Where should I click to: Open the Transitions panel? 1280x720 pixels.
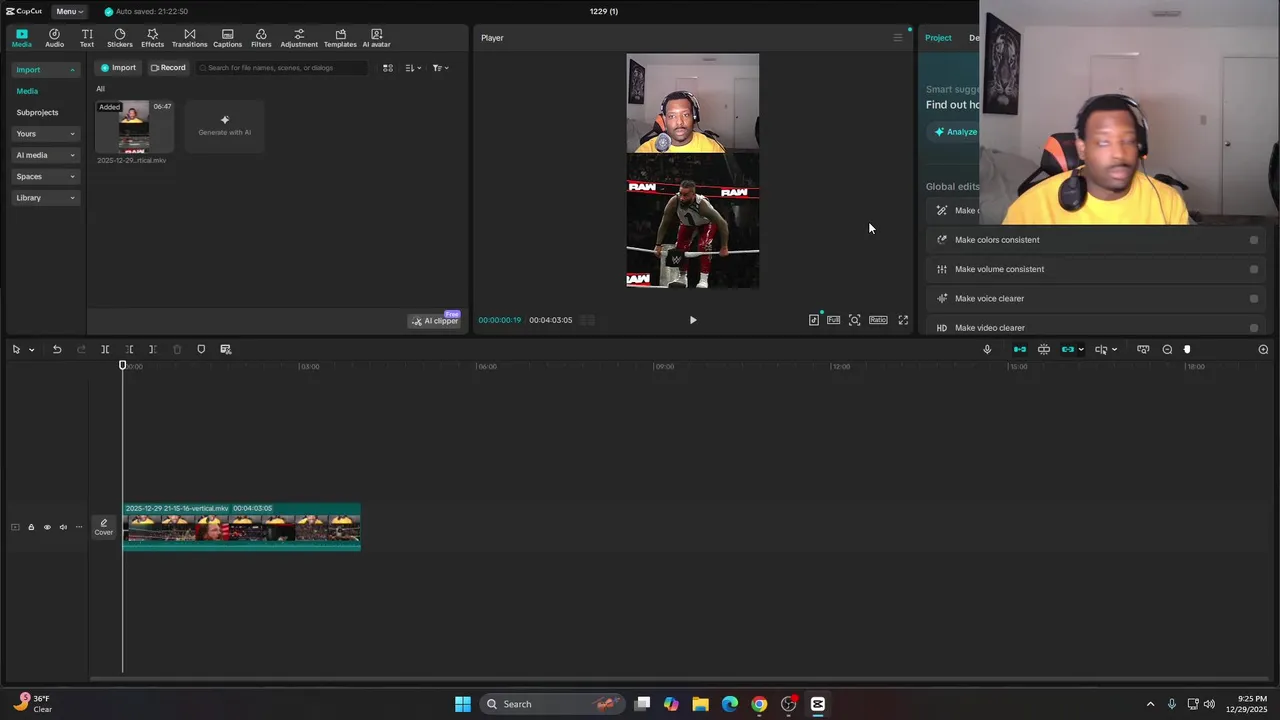click(x=189, y=38)
